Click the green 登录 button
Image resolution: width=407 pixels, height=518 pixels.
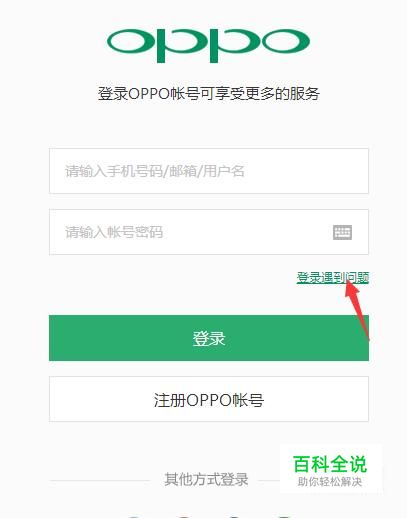(209, 338)
